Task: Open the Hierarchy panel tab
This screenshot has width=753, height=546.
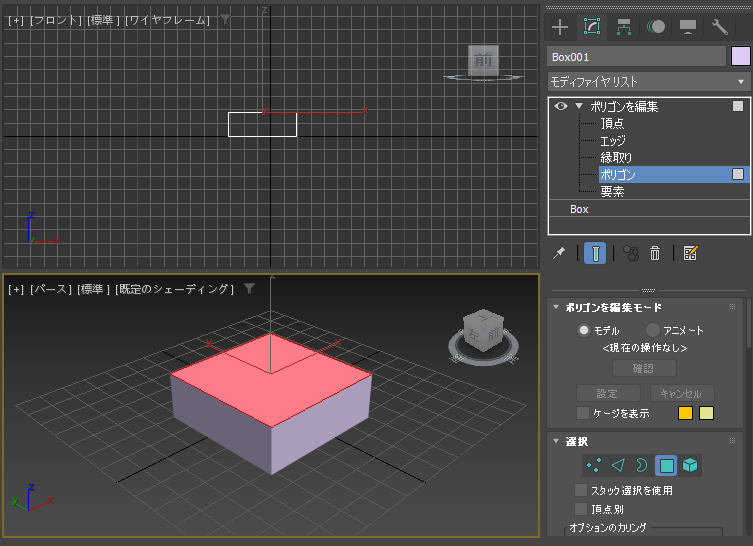Action: pyautogui.click(x=623, y=27)
